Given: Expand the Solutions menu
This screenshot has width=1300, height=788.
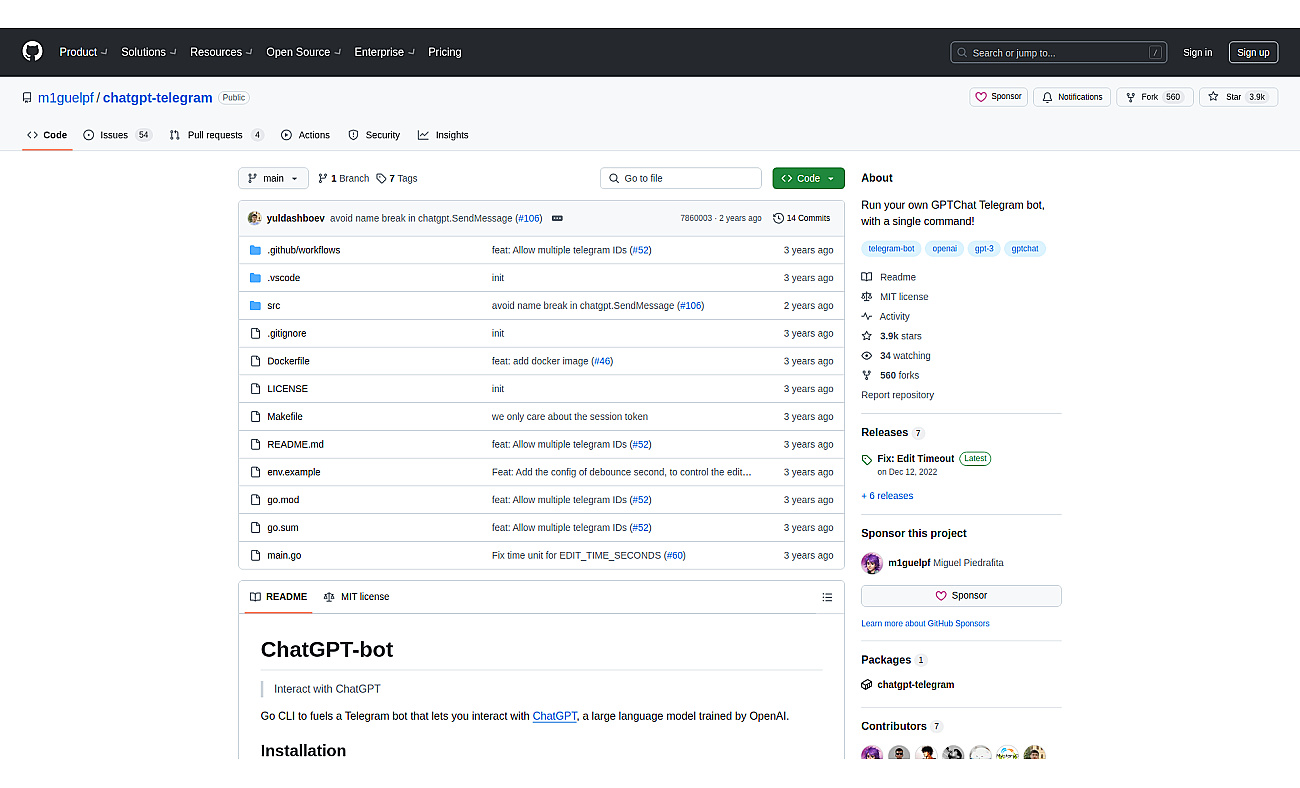Looking at the screenshot, I should tap(149, 52).
